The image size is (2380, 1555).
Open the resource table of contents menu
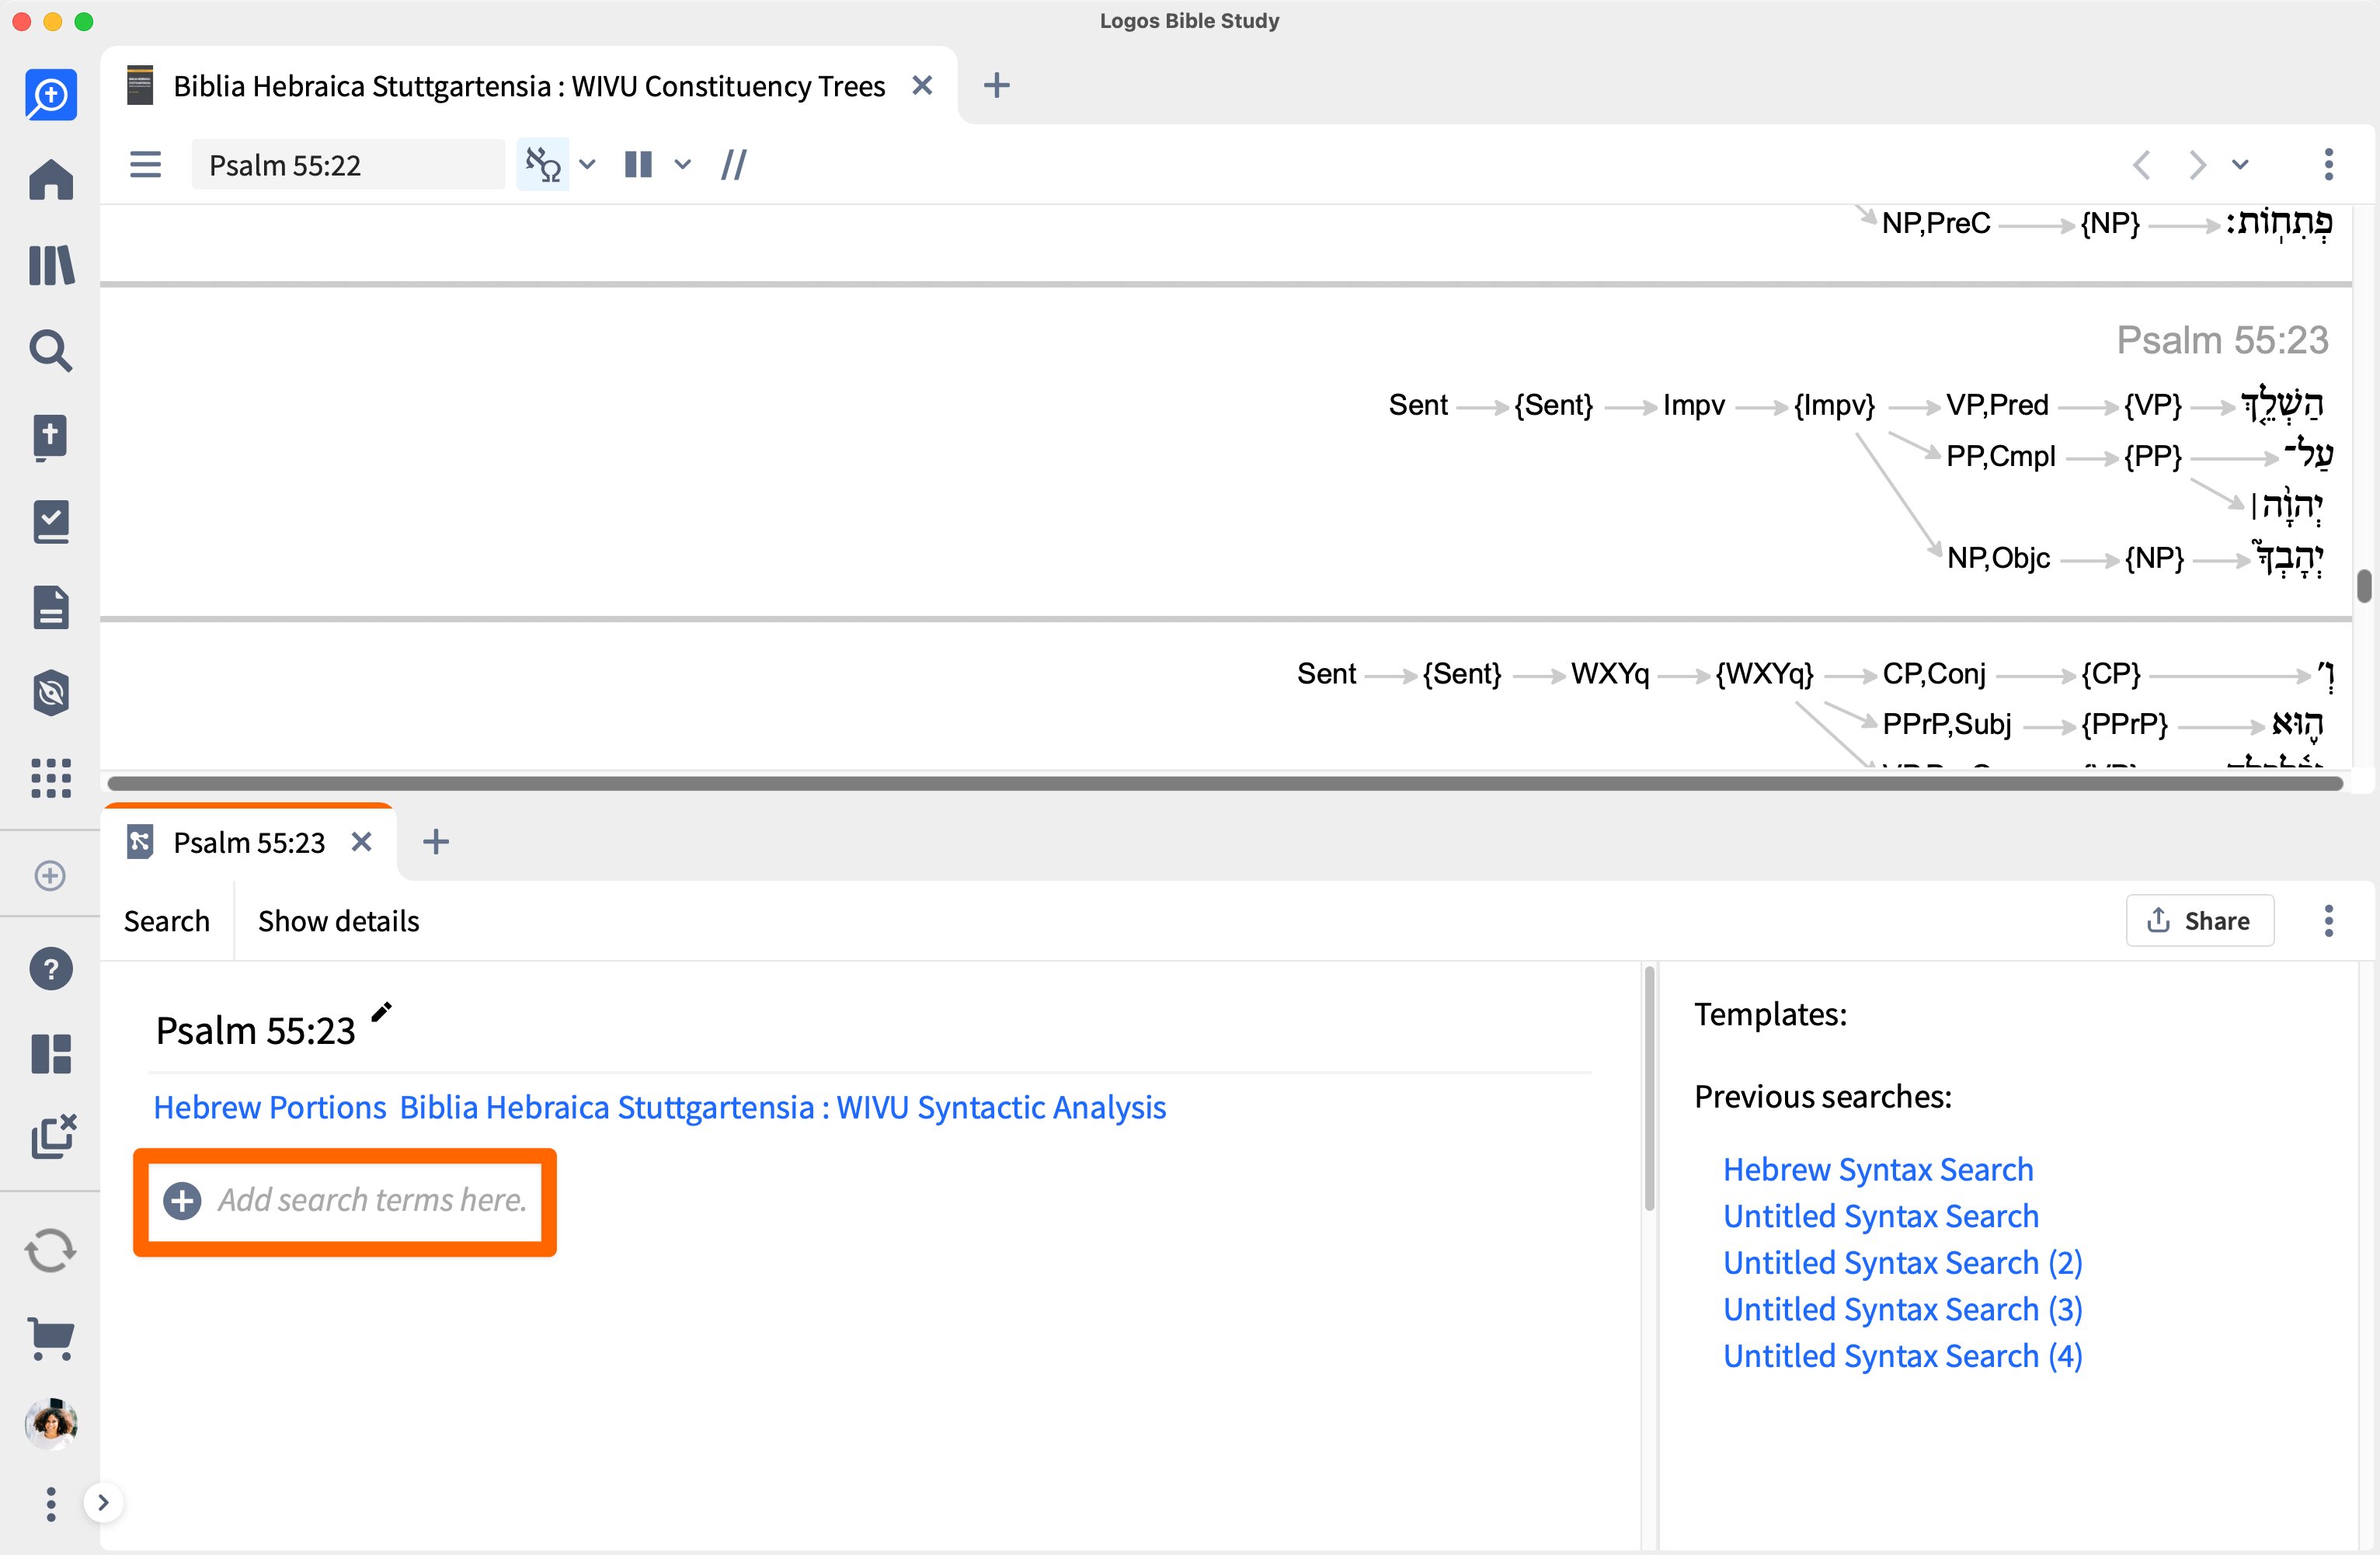pos(146,164)
